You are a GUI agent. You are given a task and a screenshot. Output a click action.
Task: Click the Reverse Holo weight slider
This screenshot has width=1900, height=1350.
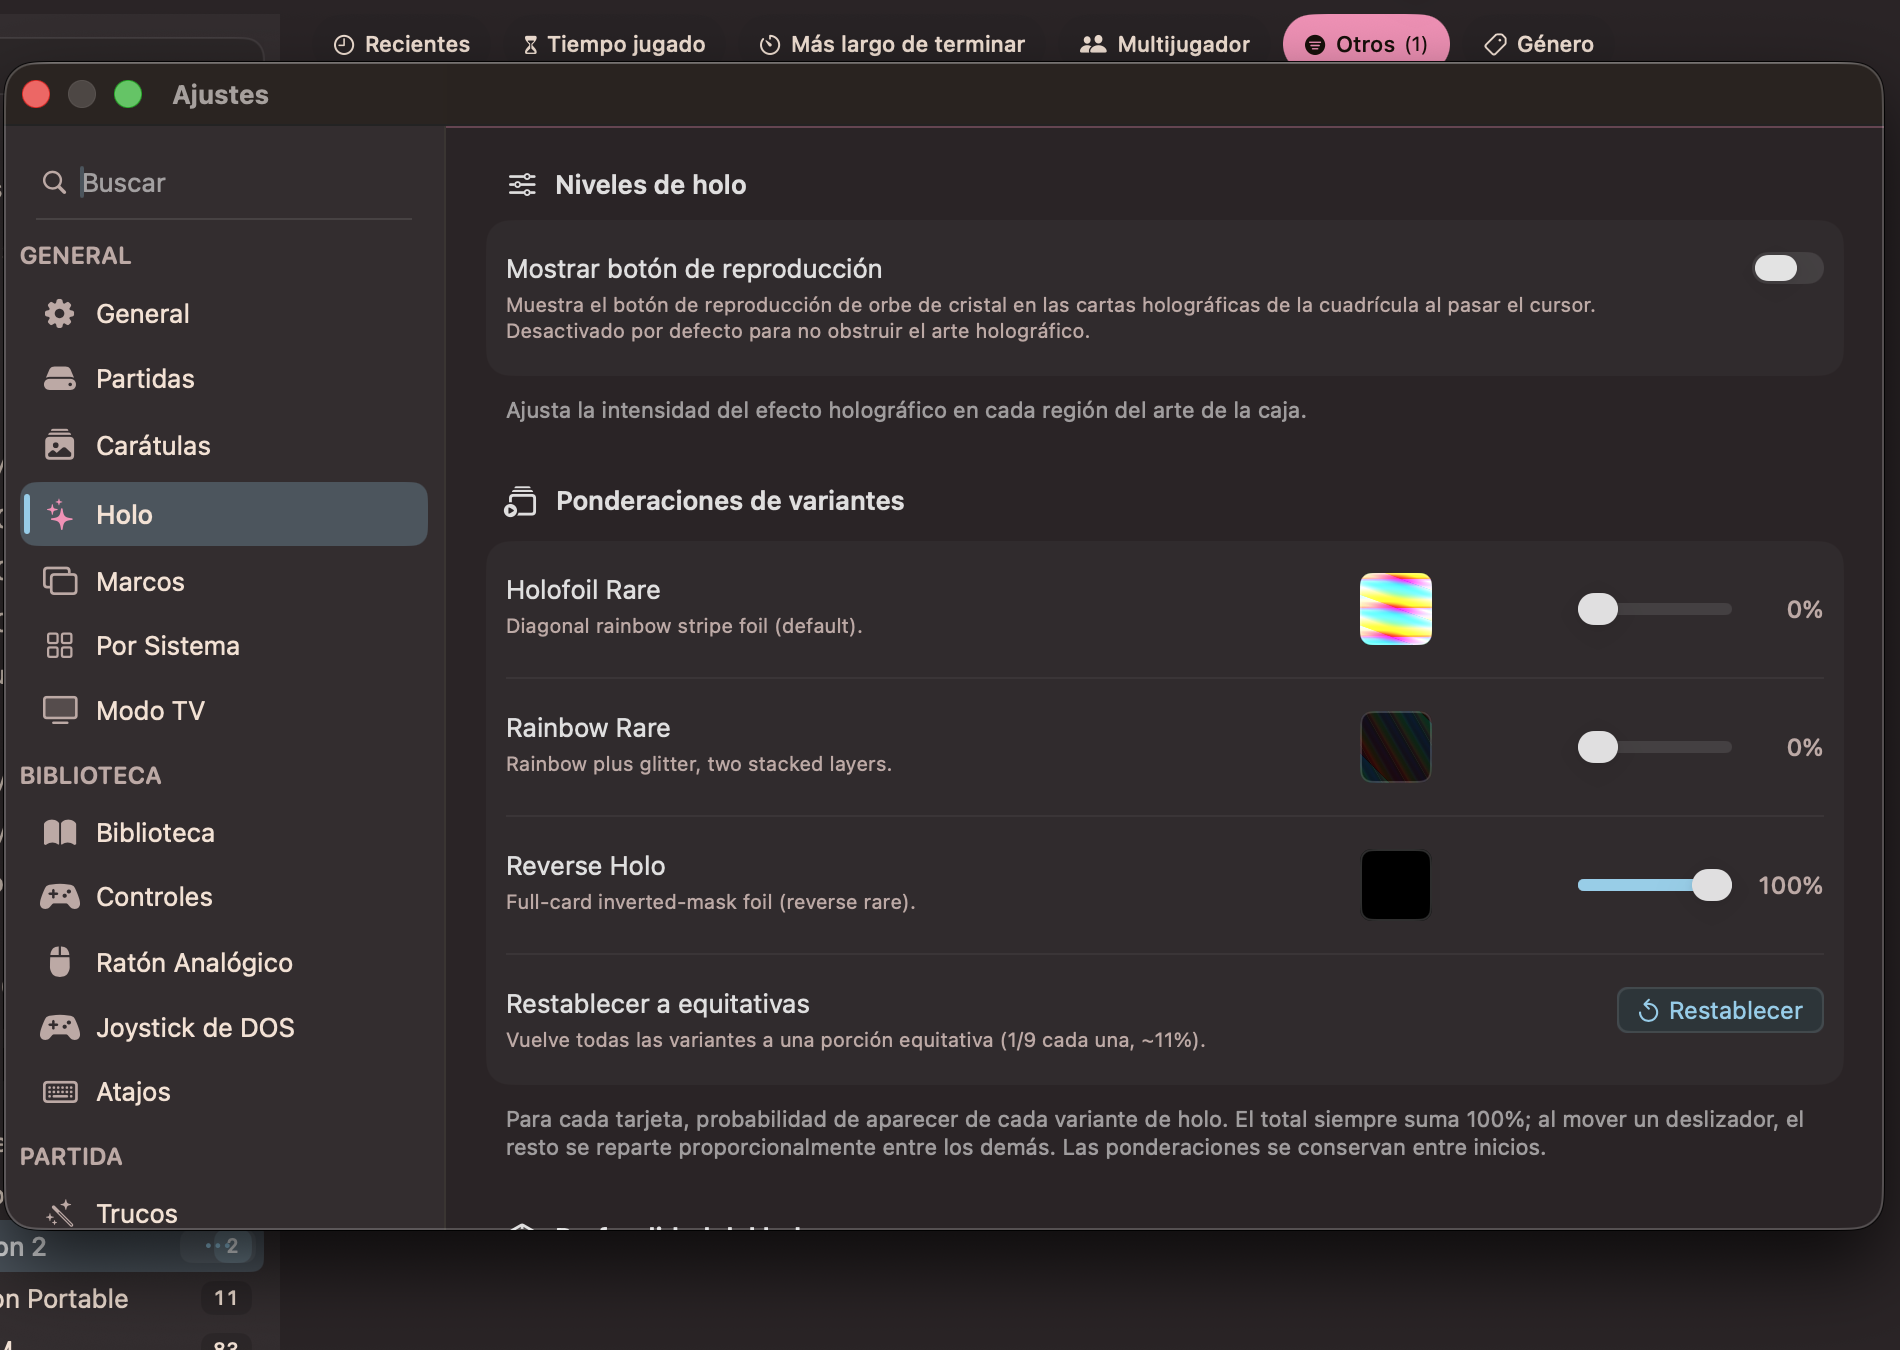(x=1654, y=885)
